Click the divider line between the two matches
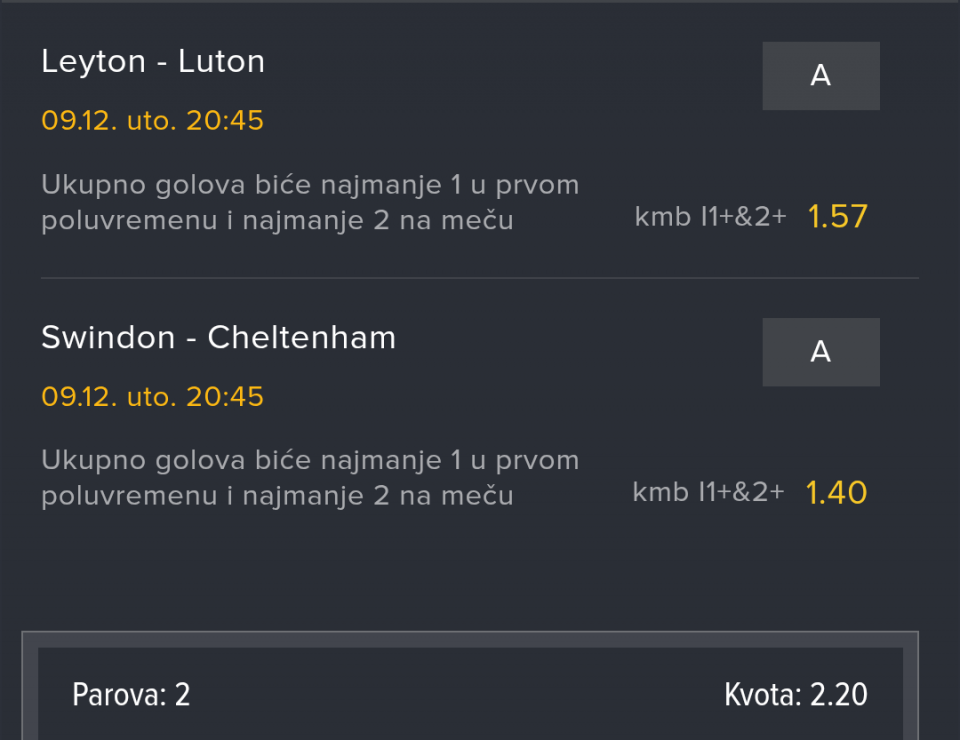 [x=479, y=278]
